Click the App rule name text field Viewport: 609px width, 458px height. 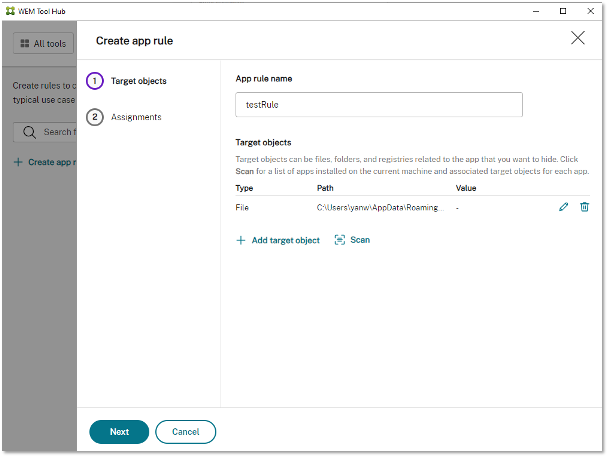click(x=378, y=105)
